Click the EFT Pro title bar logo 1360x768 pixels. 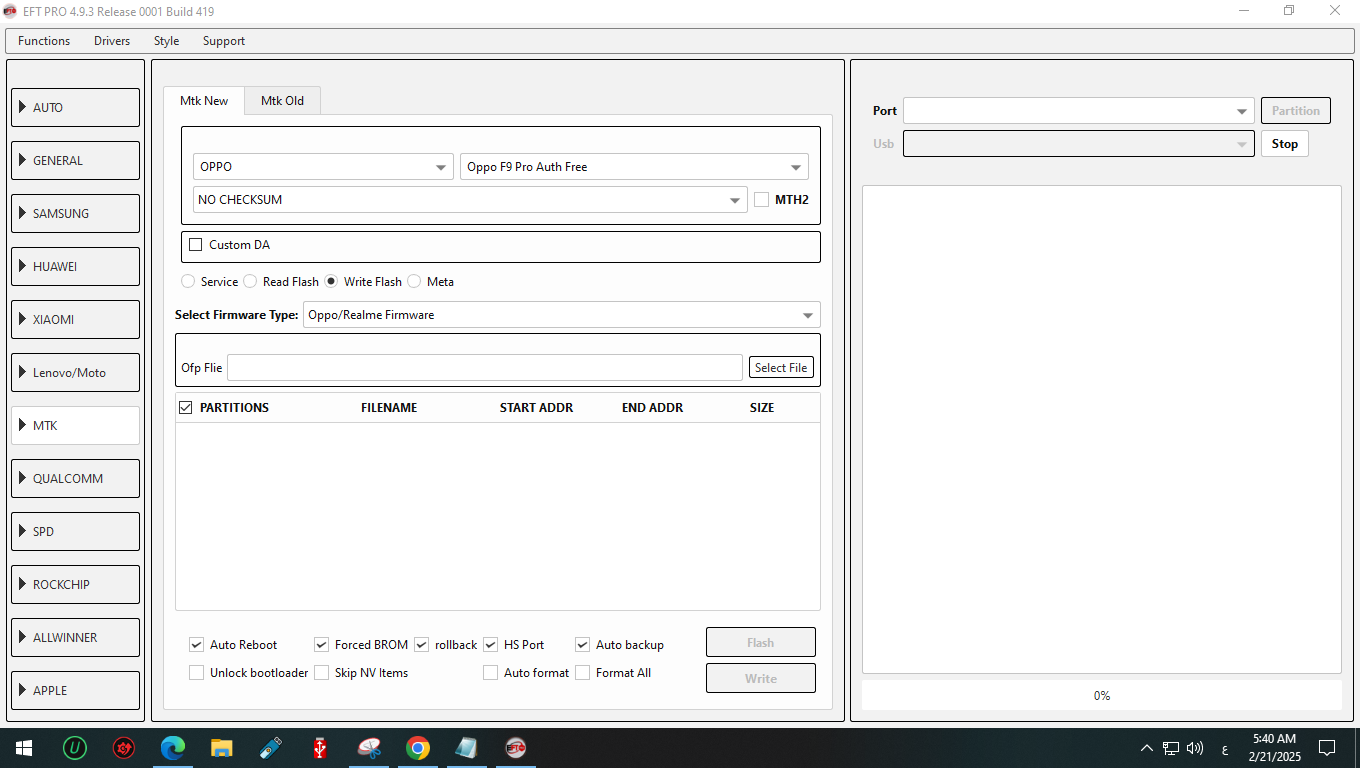[x=10, y=11]
